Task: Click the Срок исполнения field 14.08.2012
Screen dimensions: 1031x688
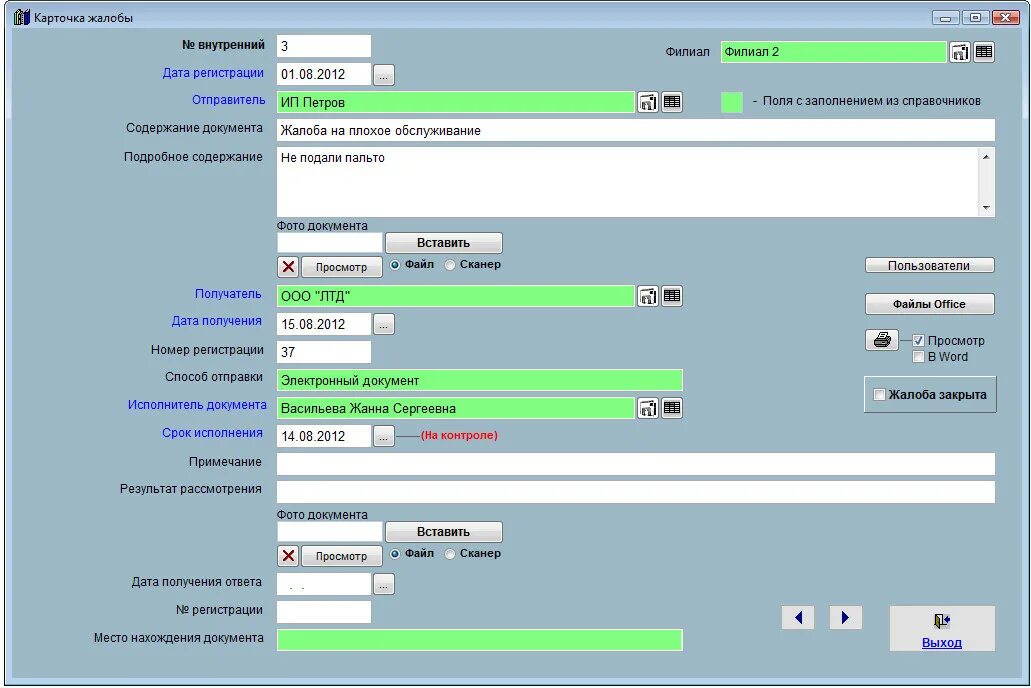Action: pos(324,436)
